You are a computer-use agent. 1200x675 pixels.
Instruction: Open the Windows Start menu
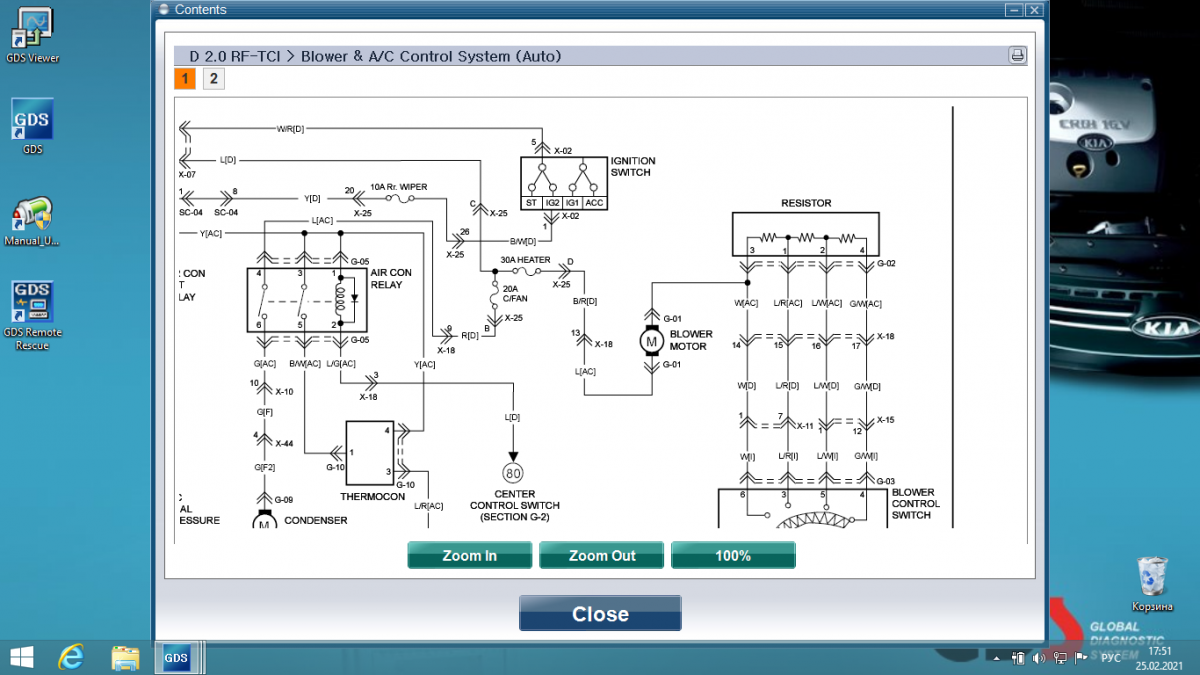click(21, 657)
